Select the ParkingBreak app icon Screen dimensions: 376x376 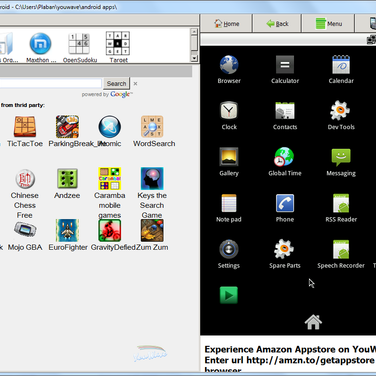(x=67, y=127)
